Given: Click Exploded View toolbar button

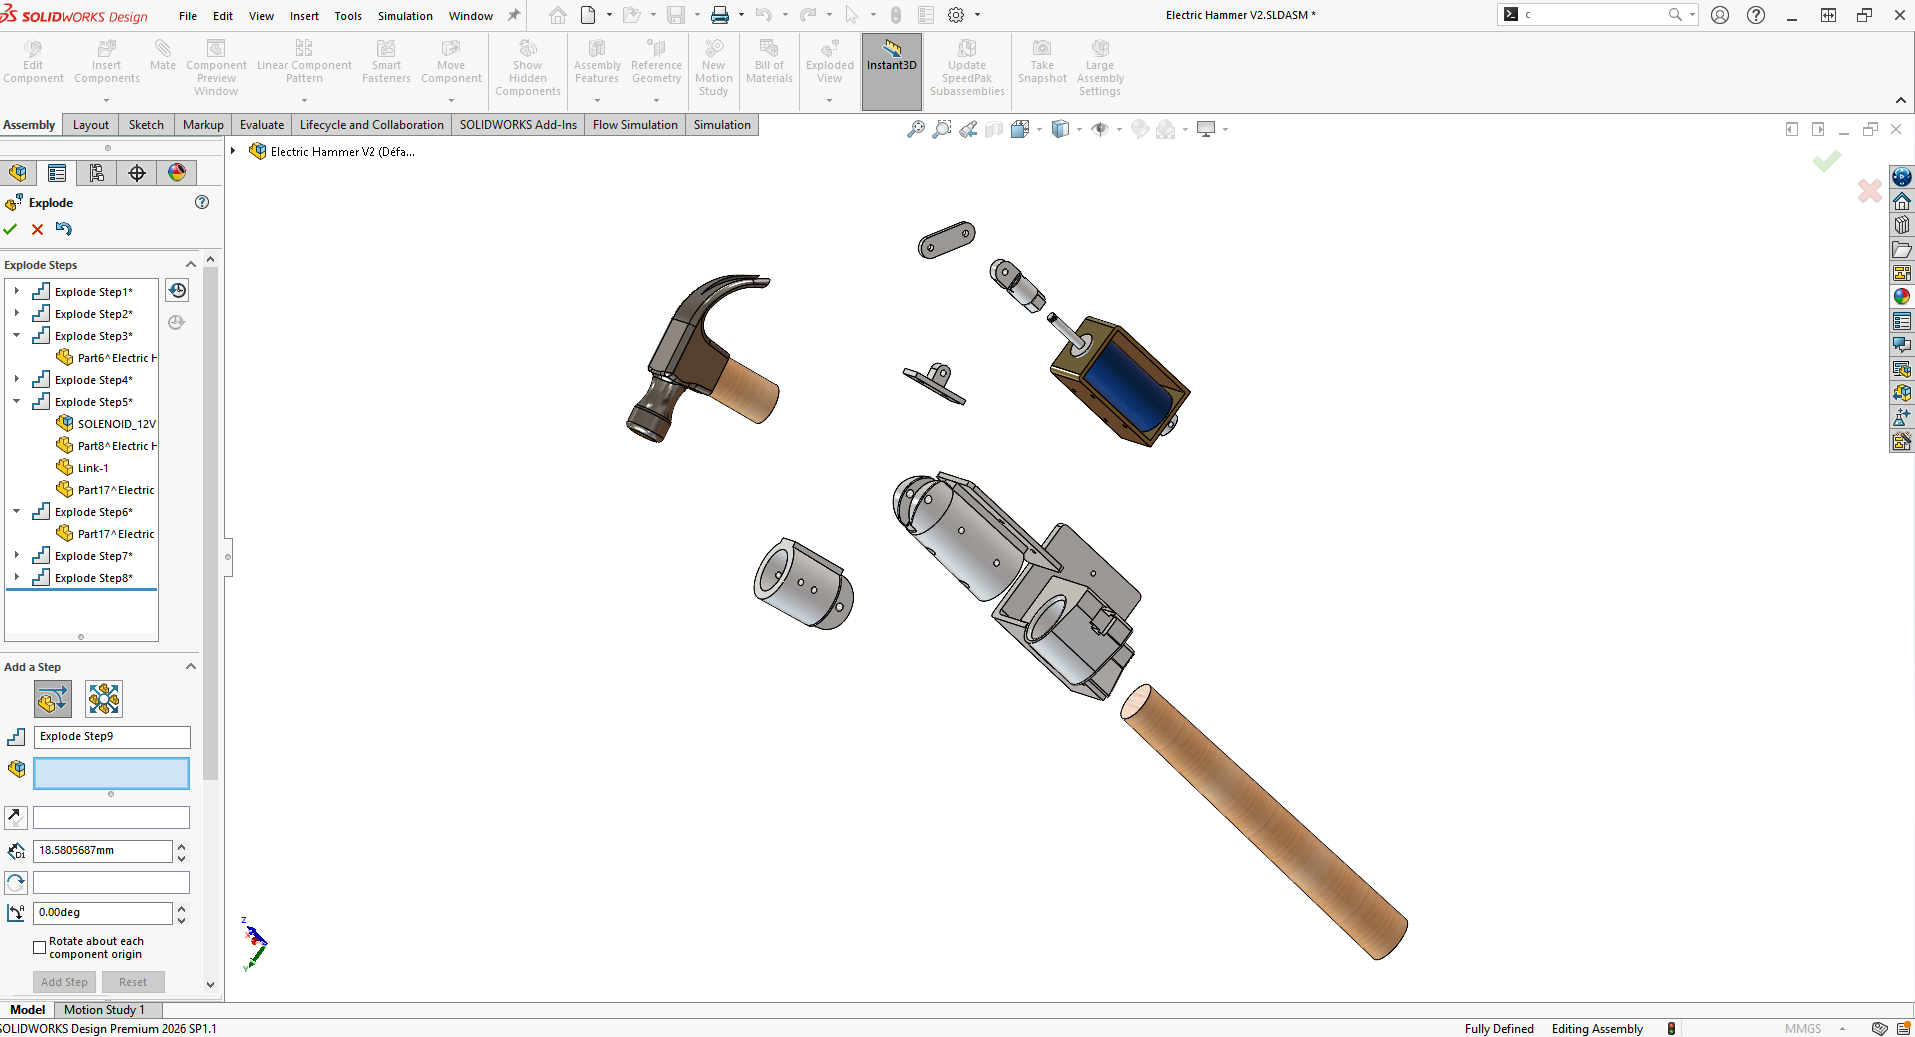Looking at the screenshot, I should click(830, 63).
